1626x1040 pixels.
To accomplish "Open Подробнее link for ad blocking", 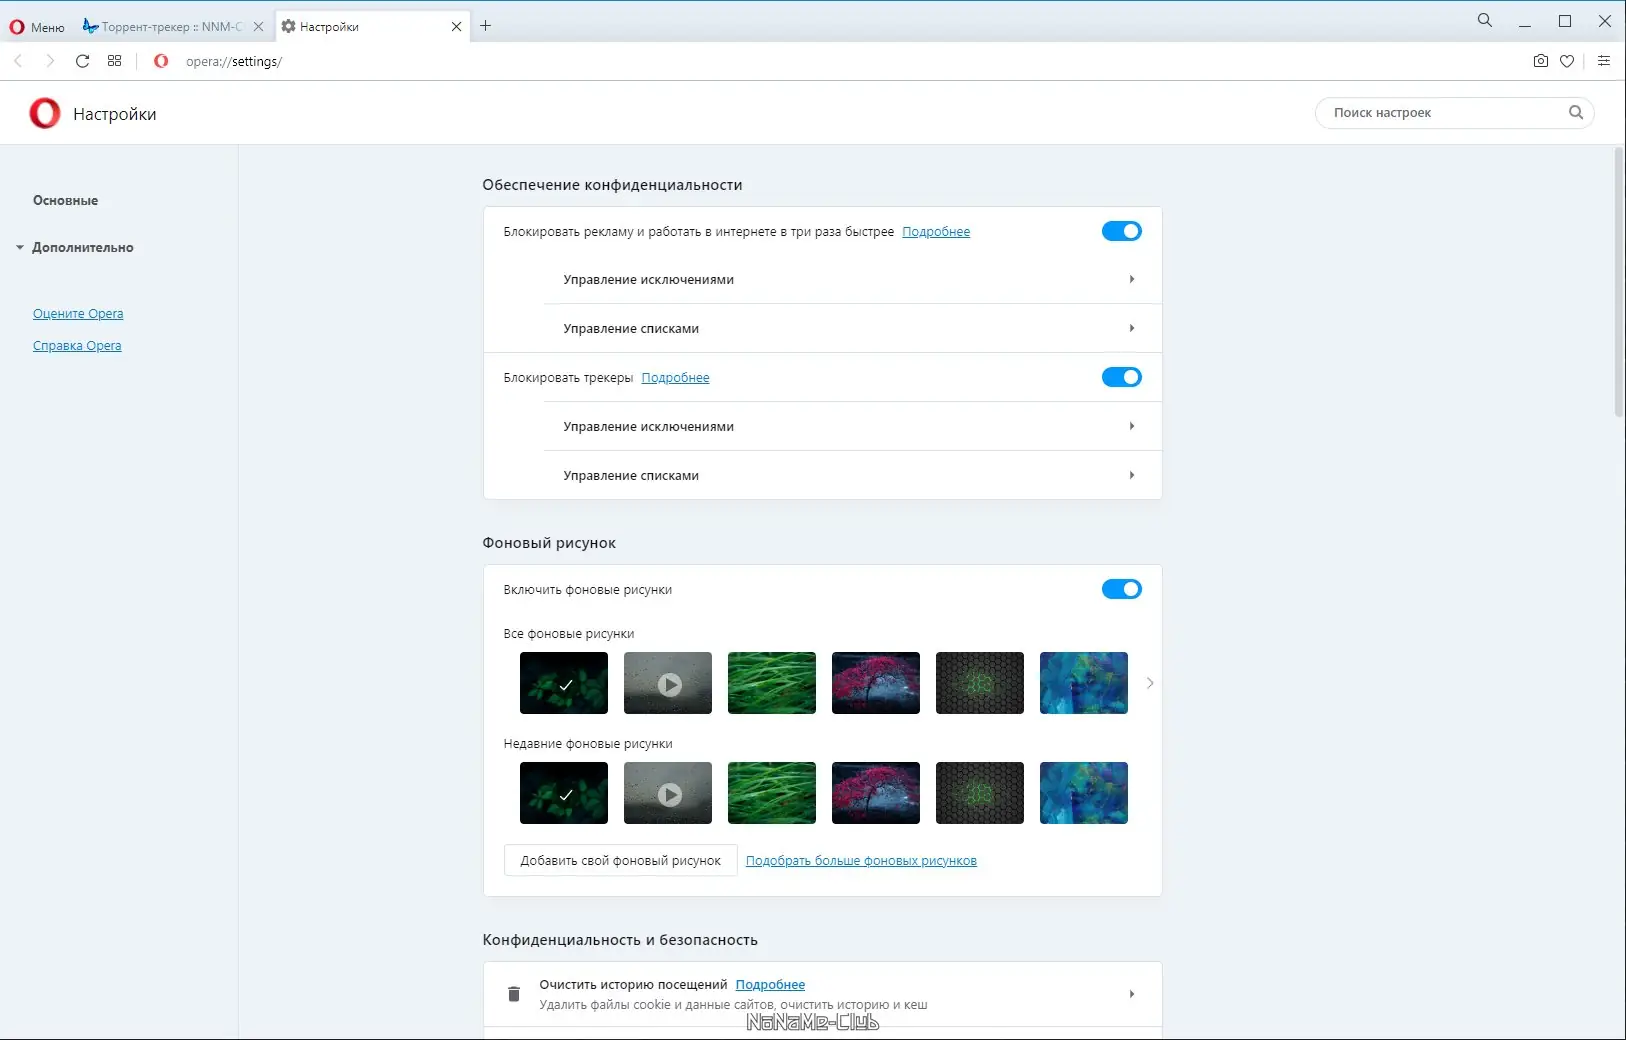I will coord(936,232).
